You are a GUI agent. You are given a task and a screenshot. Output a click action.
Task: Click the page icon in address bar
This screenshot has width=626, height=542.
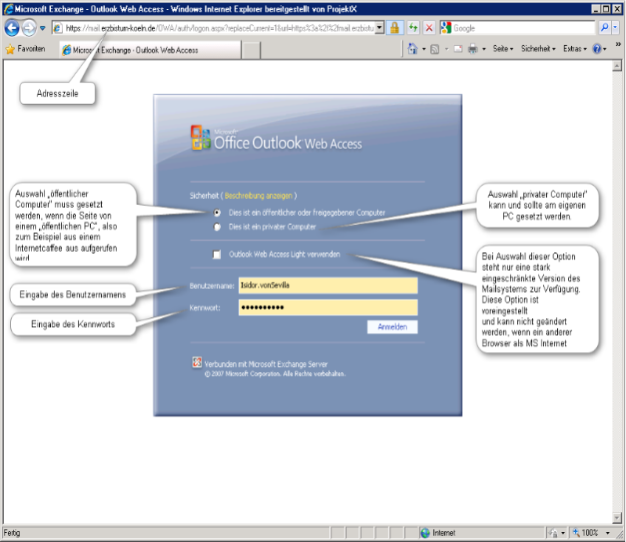[58, 28]
